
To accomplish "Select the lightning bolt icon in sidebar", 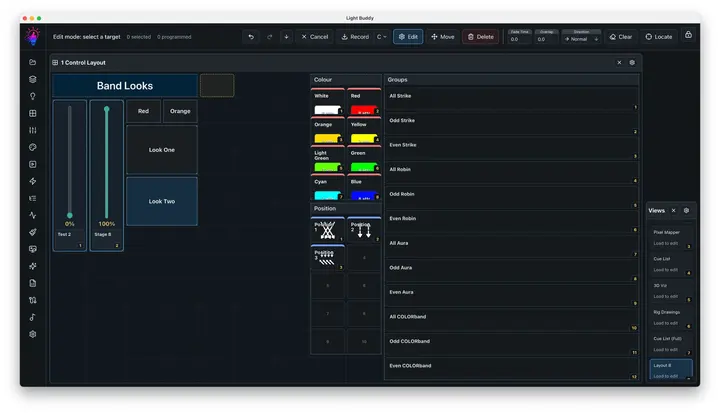I will (x=33, y=181).
